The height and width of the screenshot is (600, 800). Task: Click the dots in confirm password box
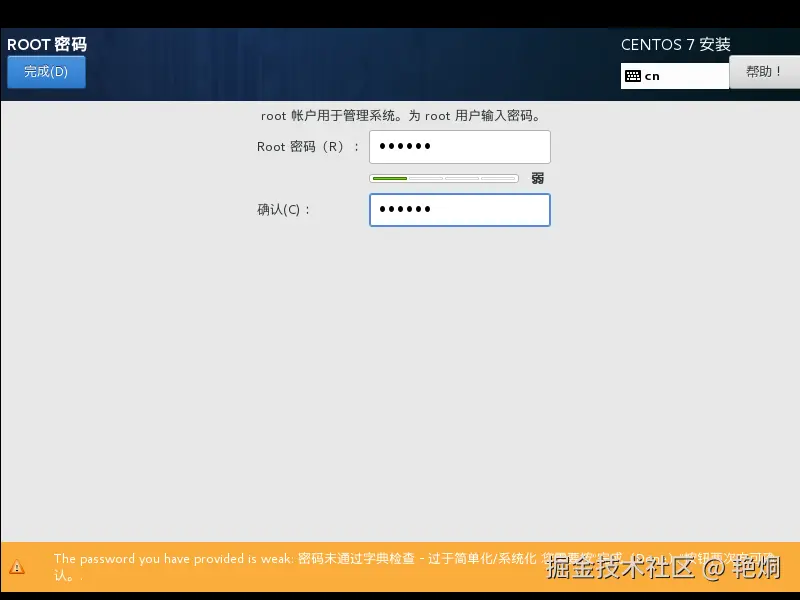[x=404, y=210]
